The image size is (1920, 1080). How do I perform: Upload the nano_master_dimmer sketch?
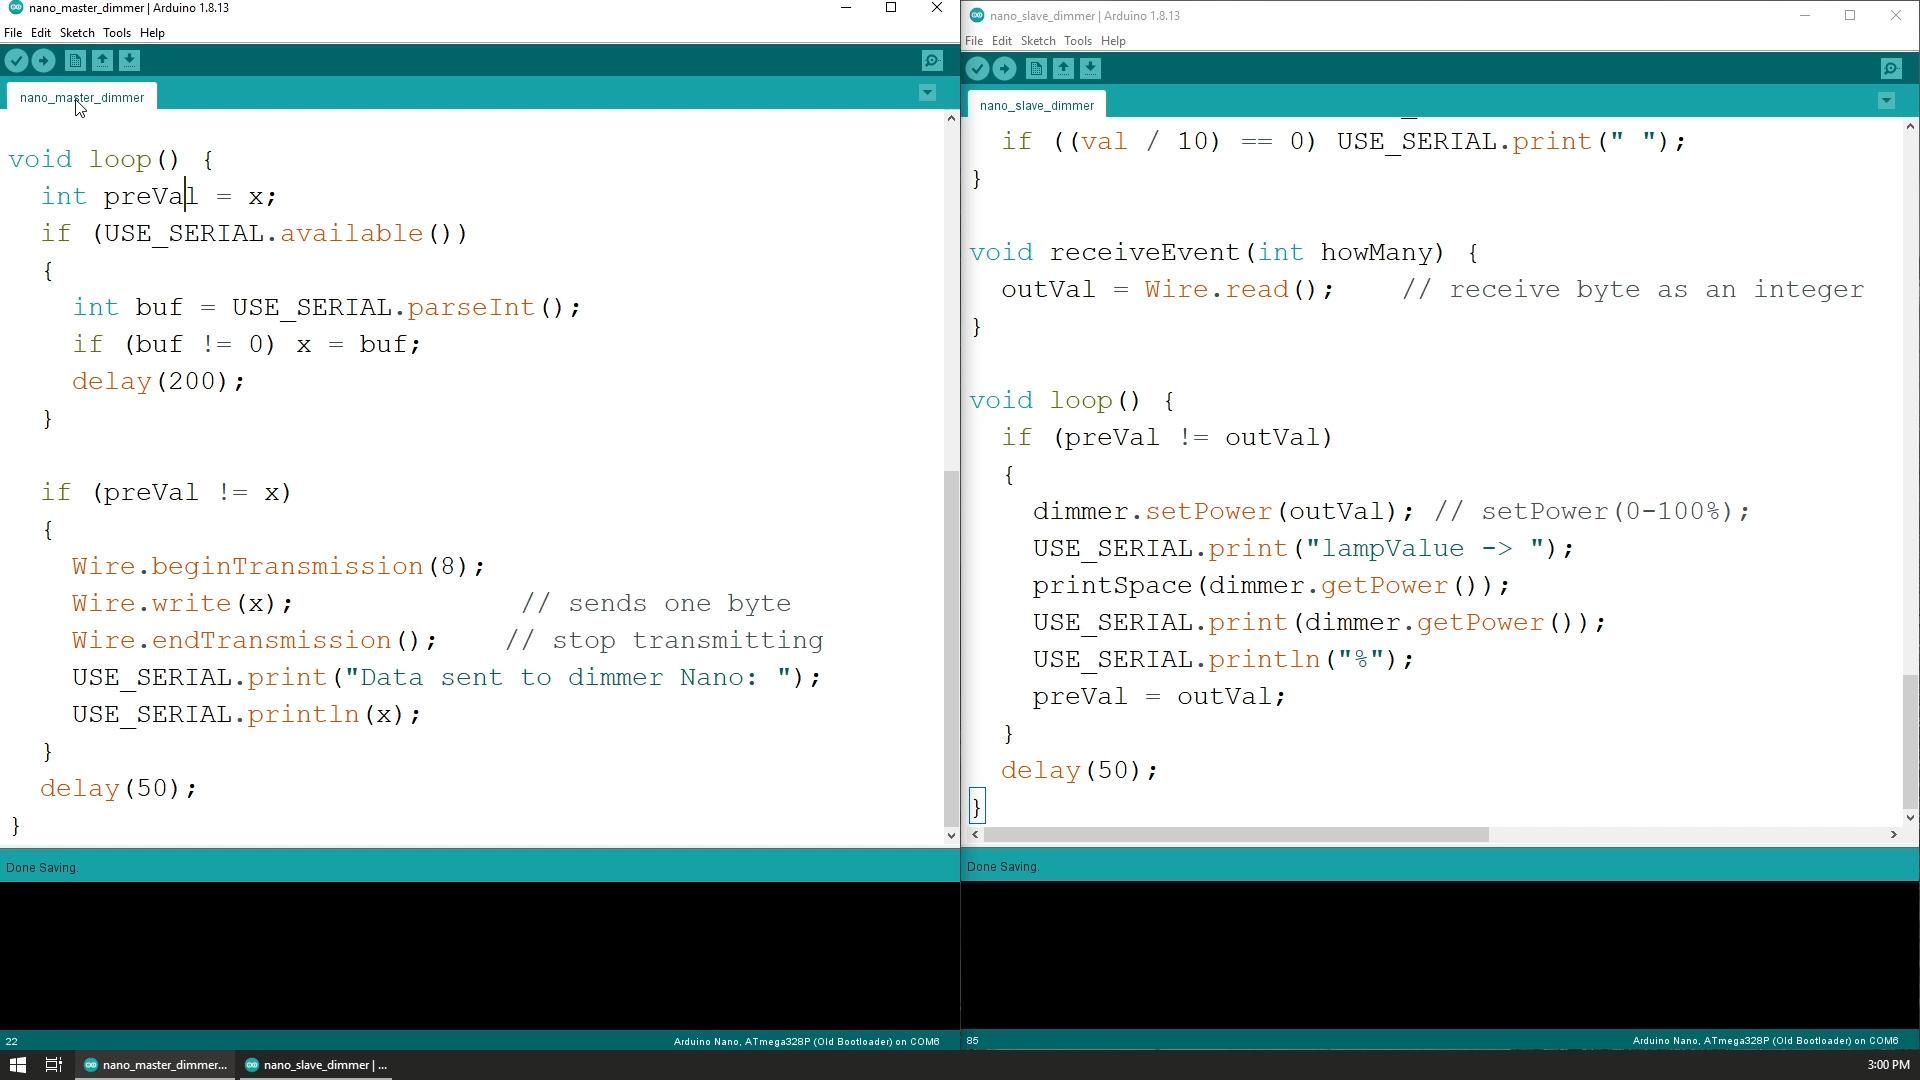pyautogui.click(x=44, y=60)
